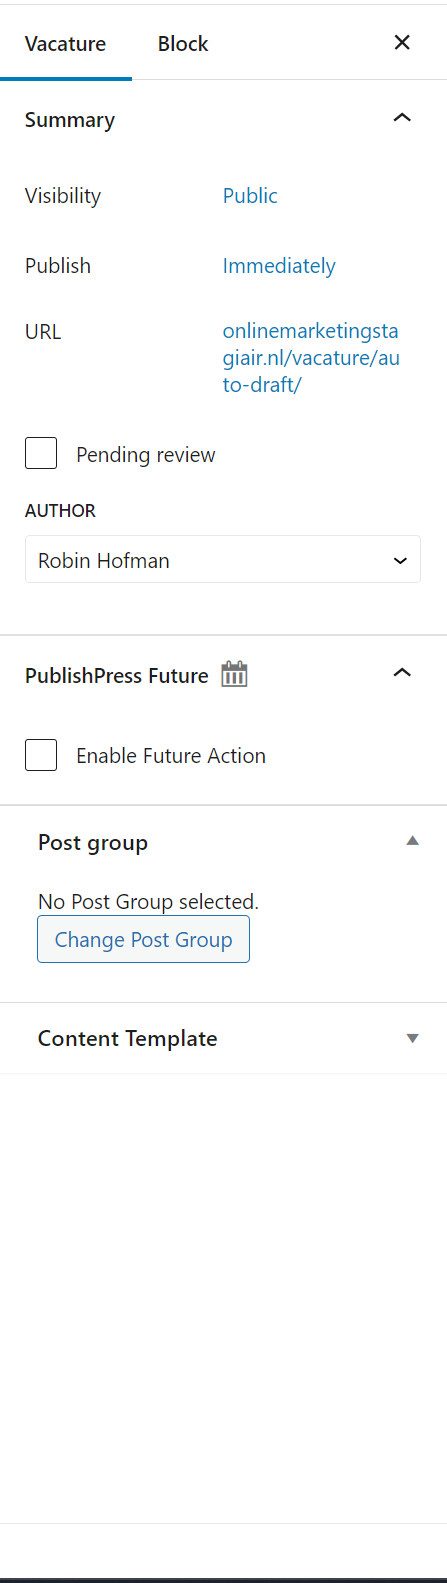This screenshot has width=447, height=1583.
Task: Enable Future Action checkbox
Action: point(41,754)
